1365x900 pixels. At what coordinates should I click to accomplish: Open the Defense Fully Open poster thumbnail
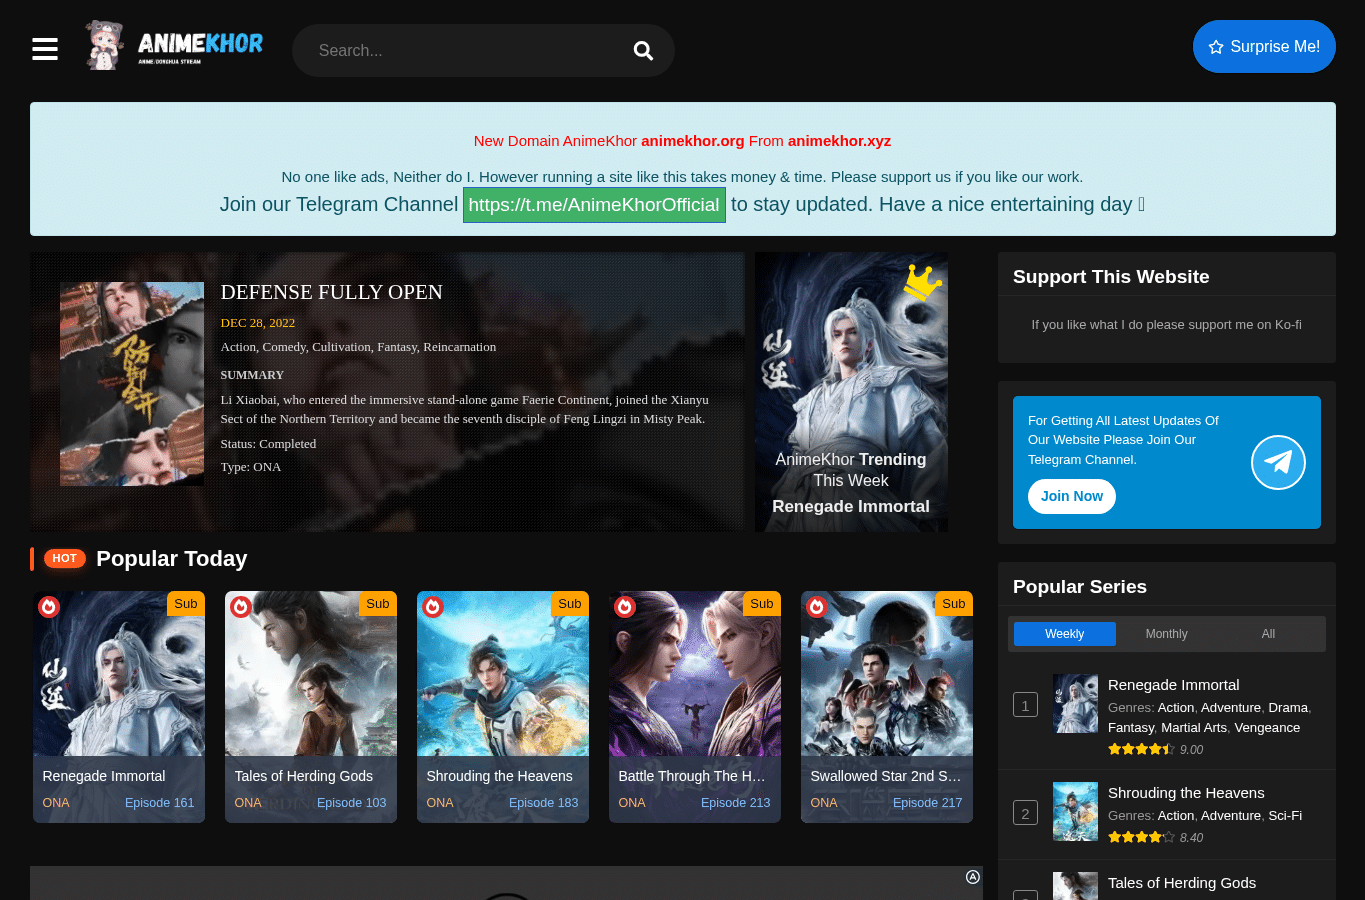click(132, 384)
